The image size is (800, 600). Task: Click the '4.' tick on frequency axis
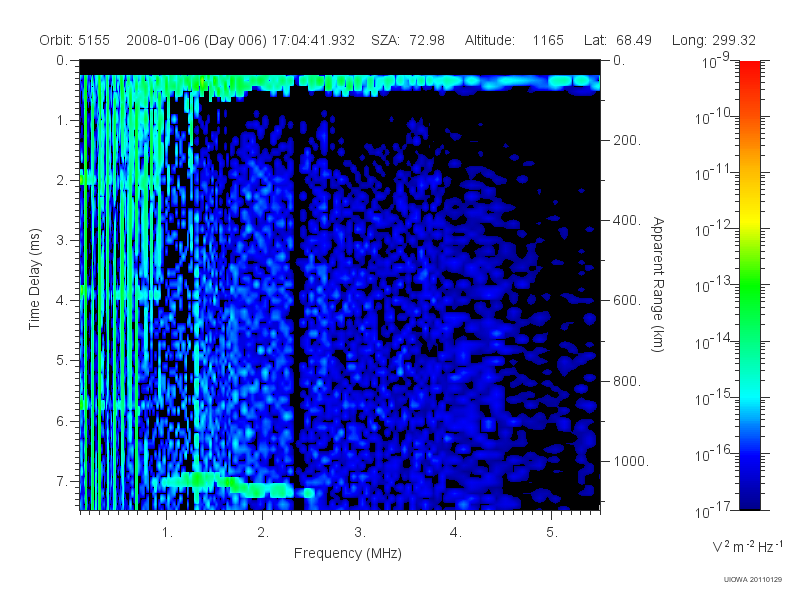(456, 533)
